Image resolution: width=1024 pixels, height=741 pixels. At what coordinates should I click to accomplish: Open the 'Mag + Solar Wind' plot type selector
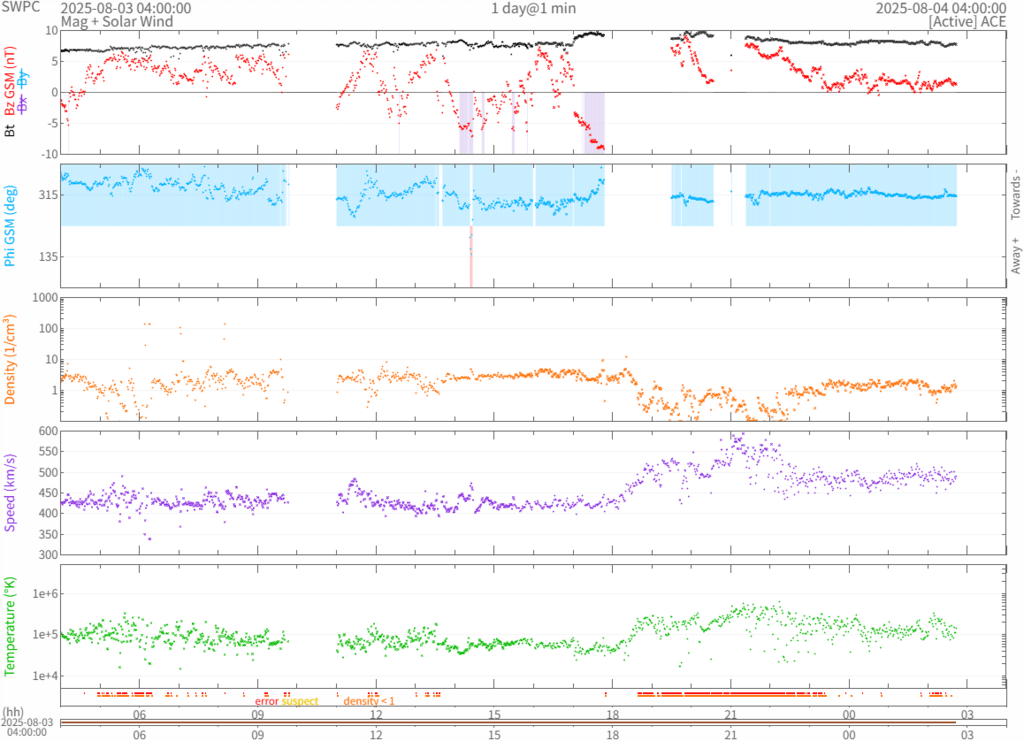click(x=117, y=21)
